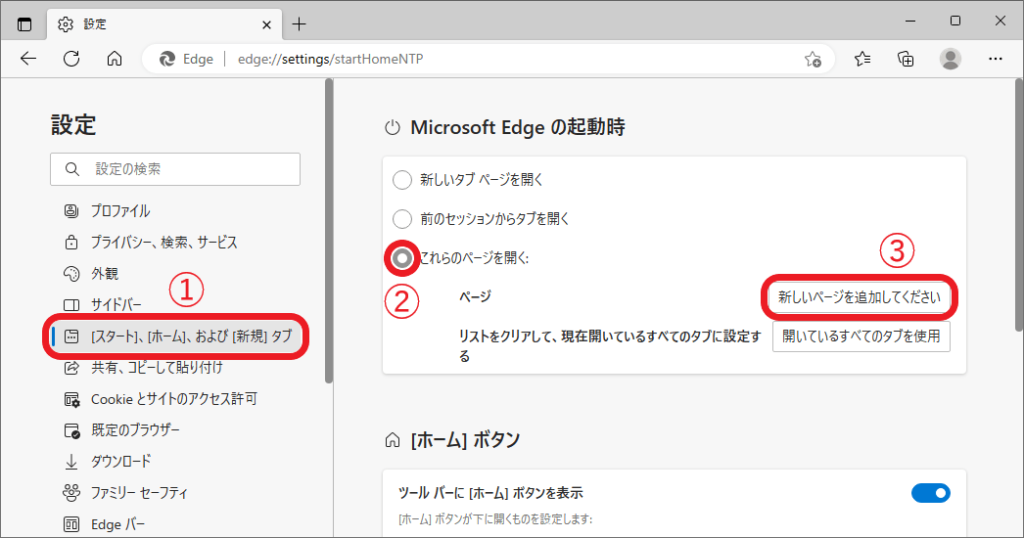1024x538 pixels.
Task: Click the Back arrow button
Action: point(28,59)
